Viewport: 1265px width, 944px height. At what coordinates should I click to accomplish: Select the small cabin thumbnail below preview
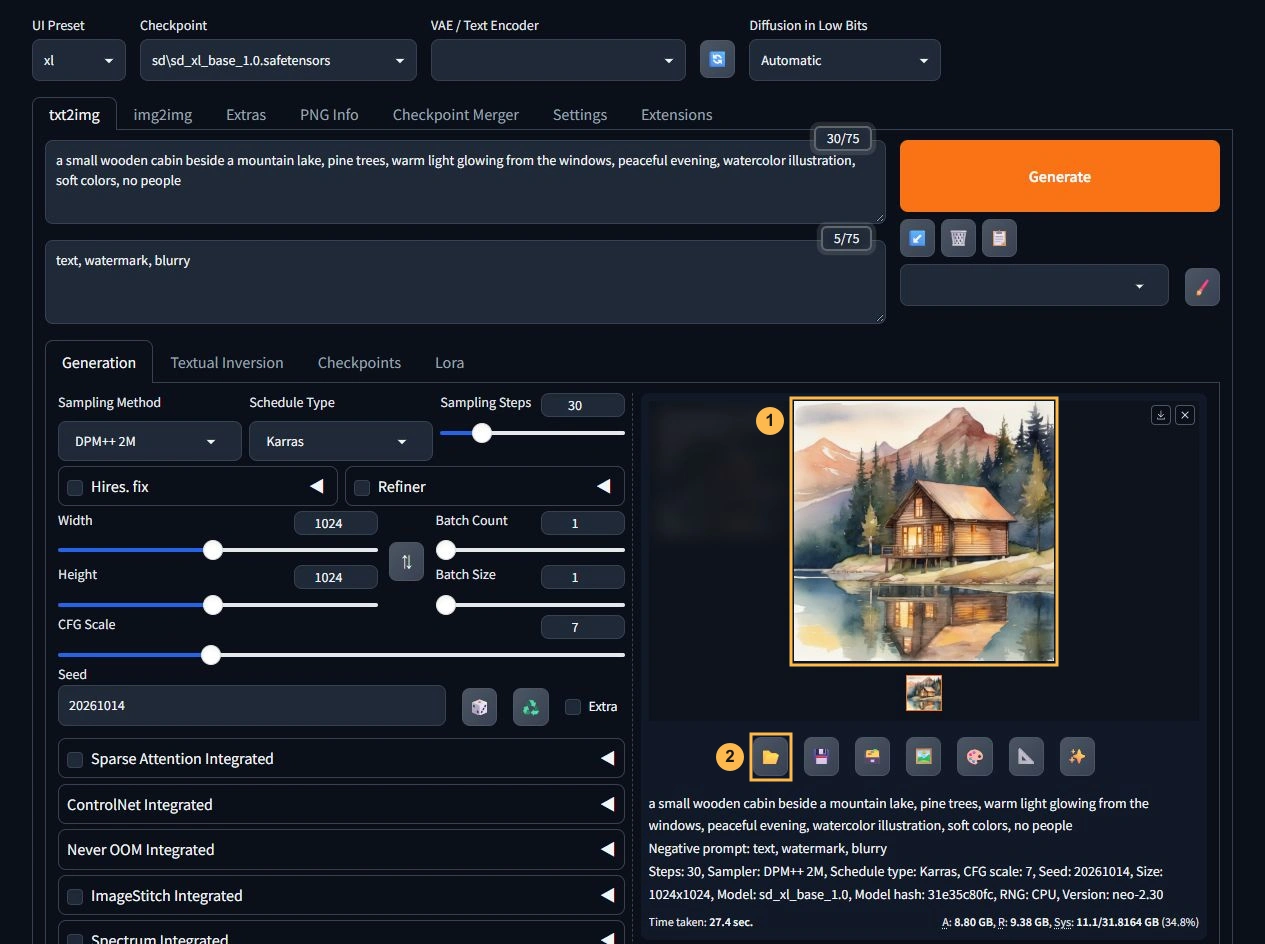click(x=924, y=693)
